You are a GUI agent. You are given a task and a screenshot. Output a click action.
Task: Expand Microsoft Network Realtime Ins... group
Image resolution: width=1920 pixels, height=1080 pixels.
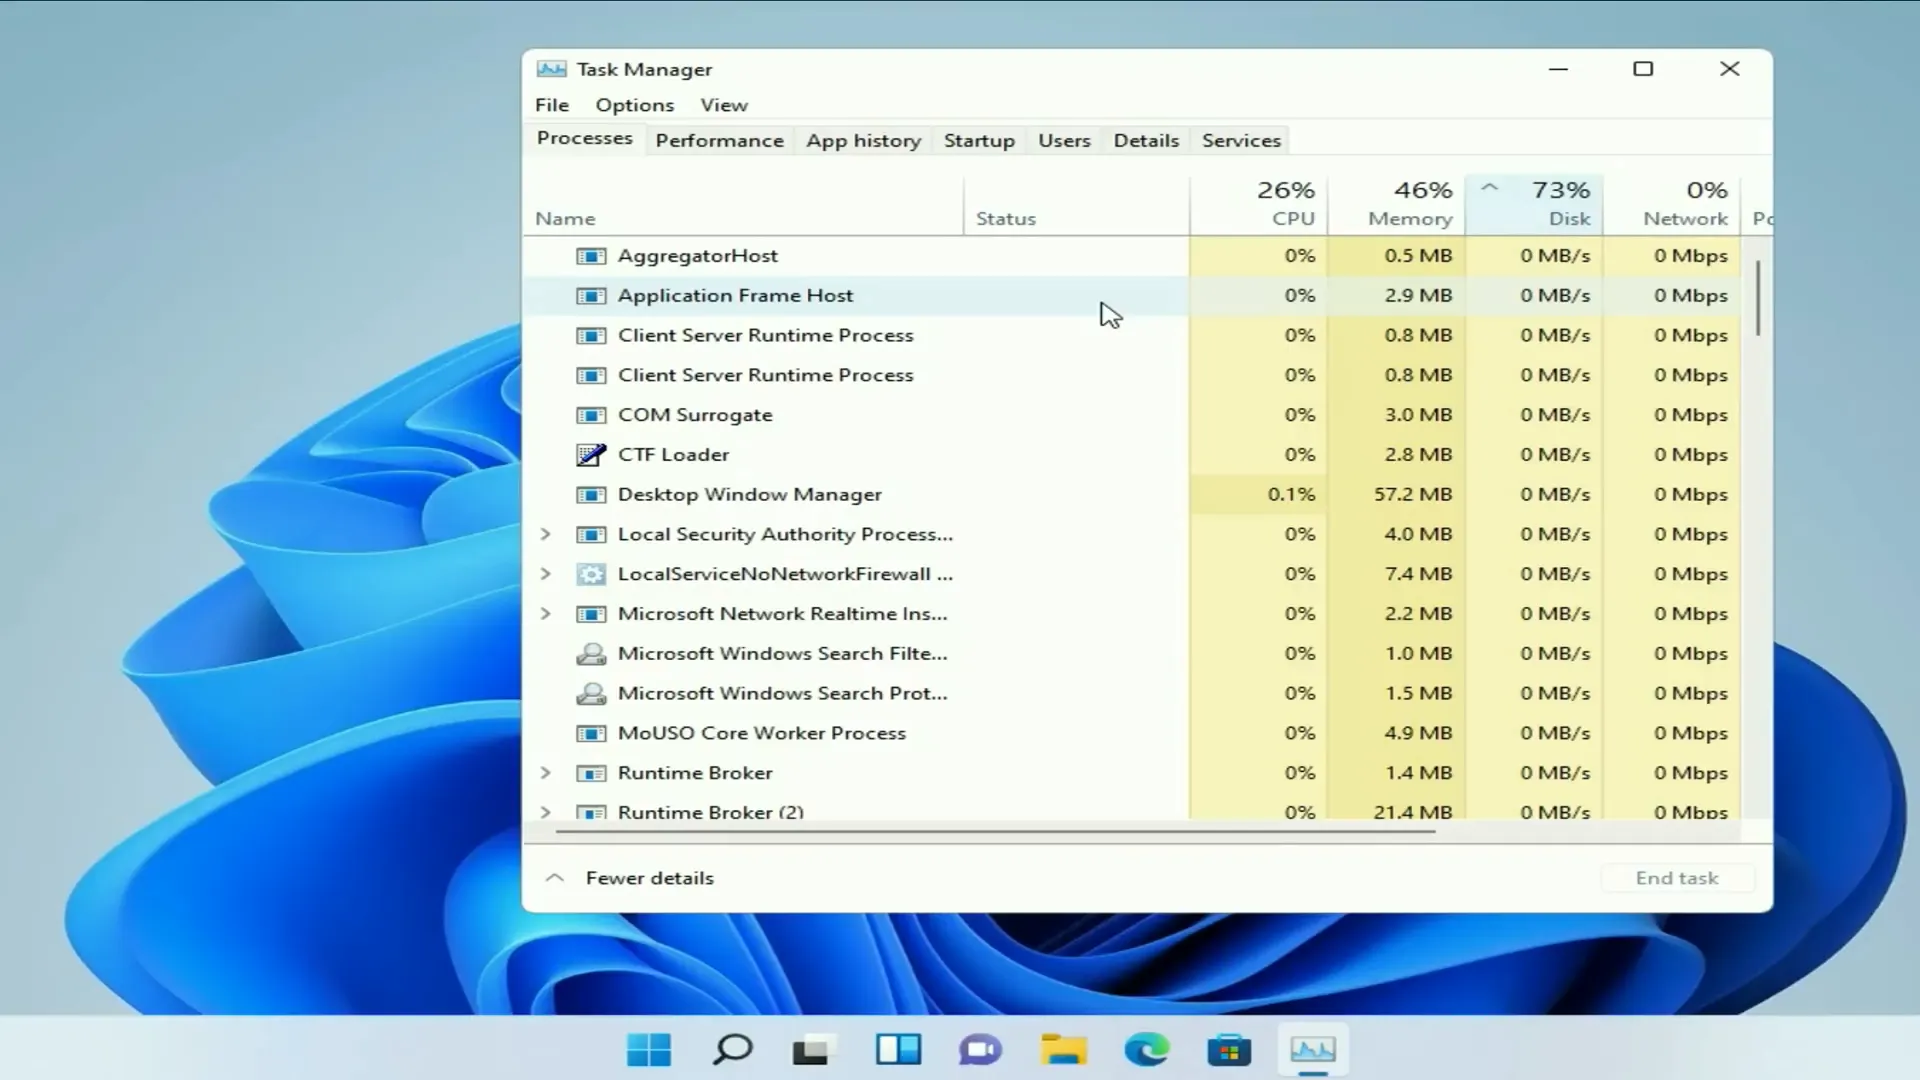pos(546,614)
